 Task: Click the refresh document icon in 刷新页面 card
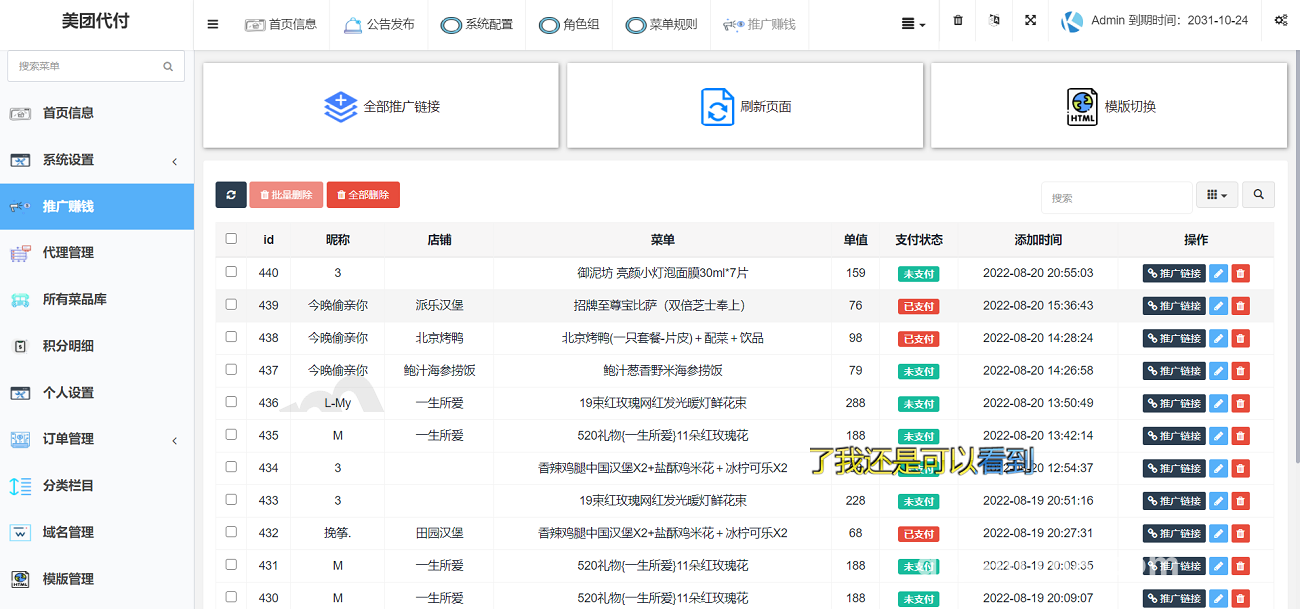pyautogui.click(x=717, y=107)
